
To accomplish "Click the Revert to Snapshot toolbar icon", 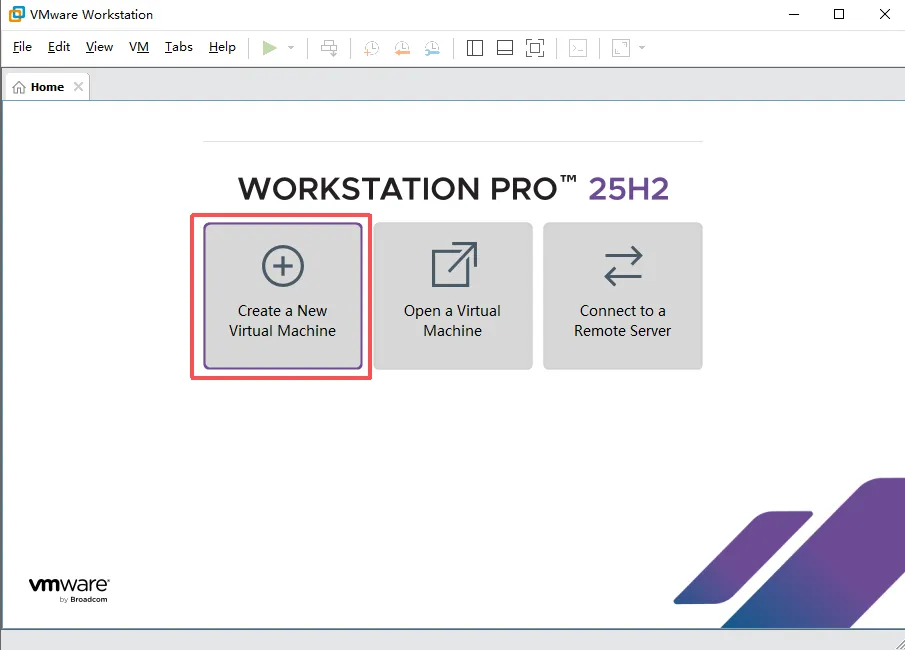I will (x=402, y=48).
